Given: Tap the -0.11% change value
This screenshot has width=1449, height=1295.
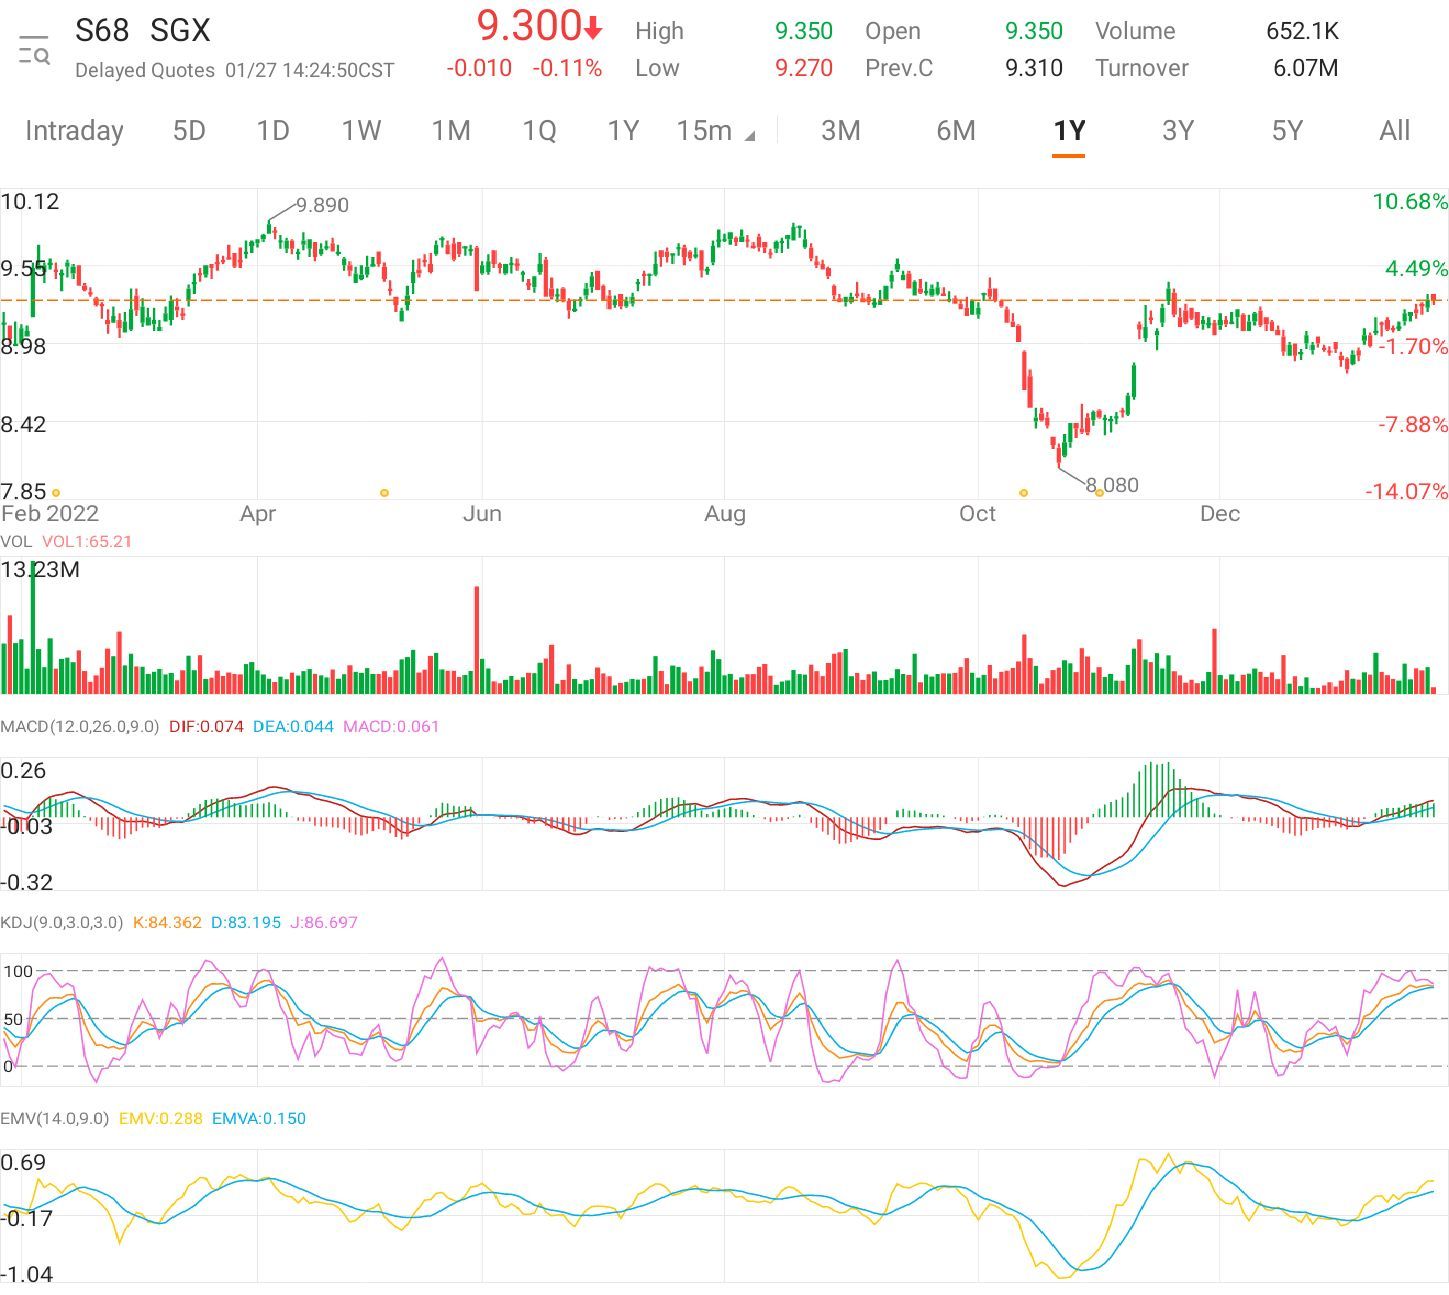Looking at the screenshot, I should [567, 68].
